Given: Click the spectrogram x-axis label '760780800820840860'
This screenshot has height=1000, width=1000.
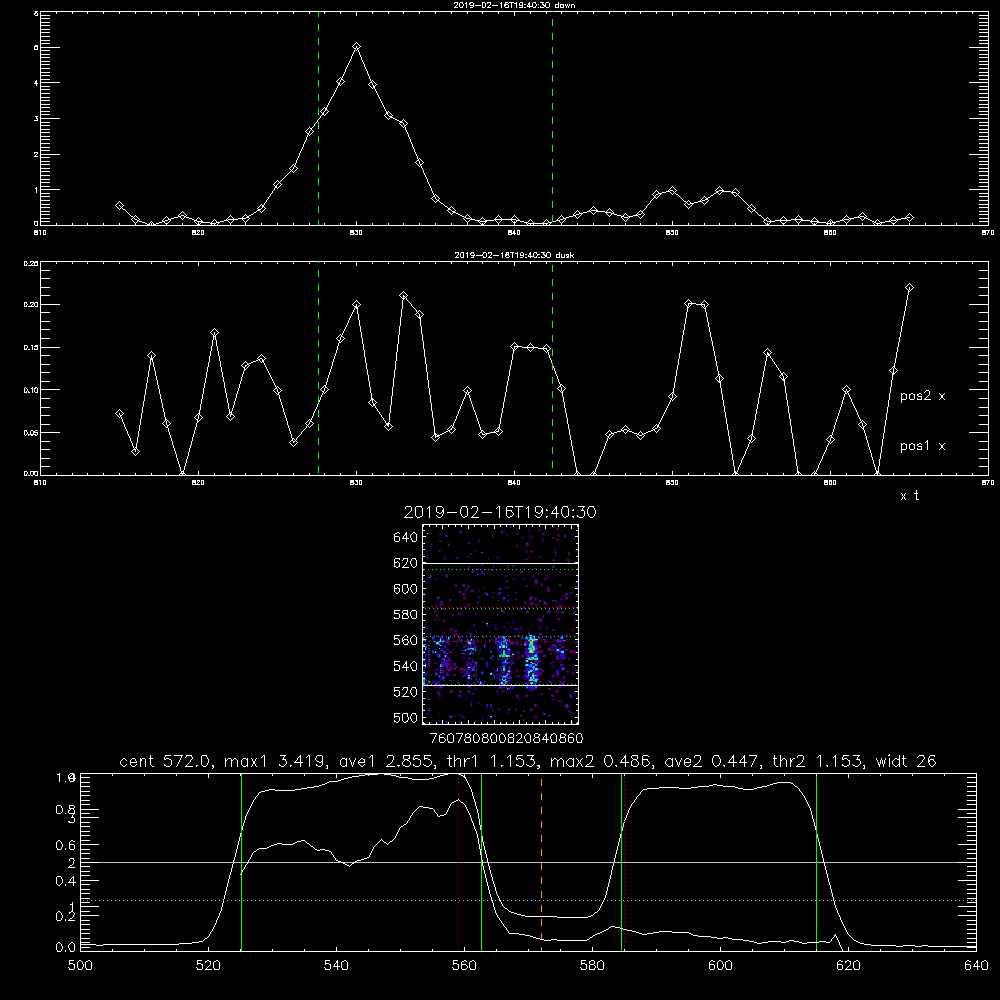Looking at the screenshot, I should (507, 738).
